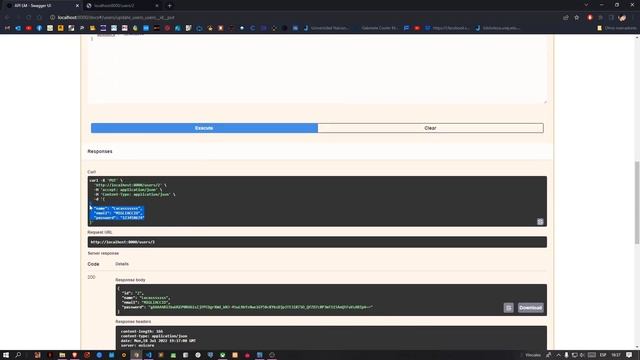Screen dimensions: 640x360
Task: Click the browser back arrow
Action: (x=7, y=18)
